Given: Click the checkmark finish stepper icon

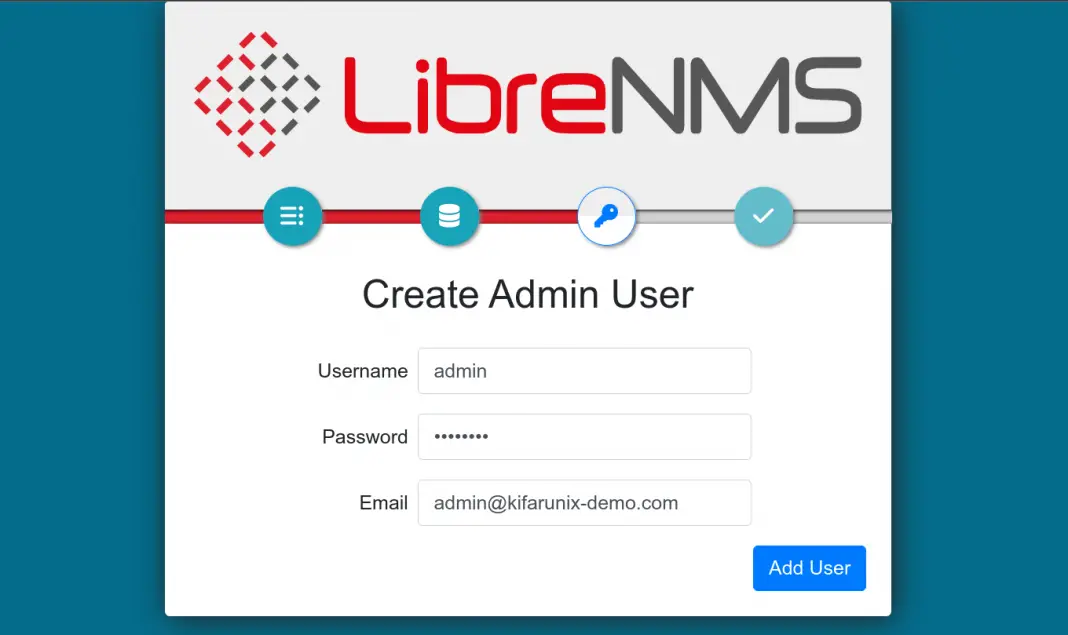Looking at the screenshot, I should coord(764,216).
